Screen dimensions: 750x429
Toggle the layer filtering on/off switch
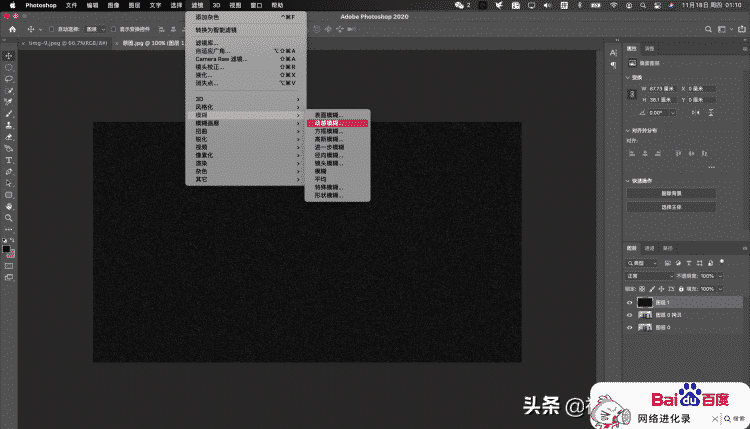pos(722,262)
